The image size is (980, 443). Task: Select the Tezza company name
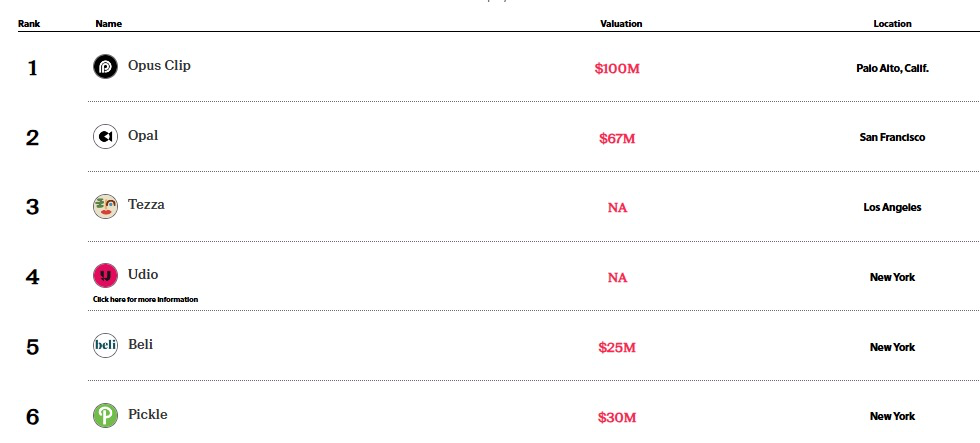pyautogui.click(x=146, y=205)
